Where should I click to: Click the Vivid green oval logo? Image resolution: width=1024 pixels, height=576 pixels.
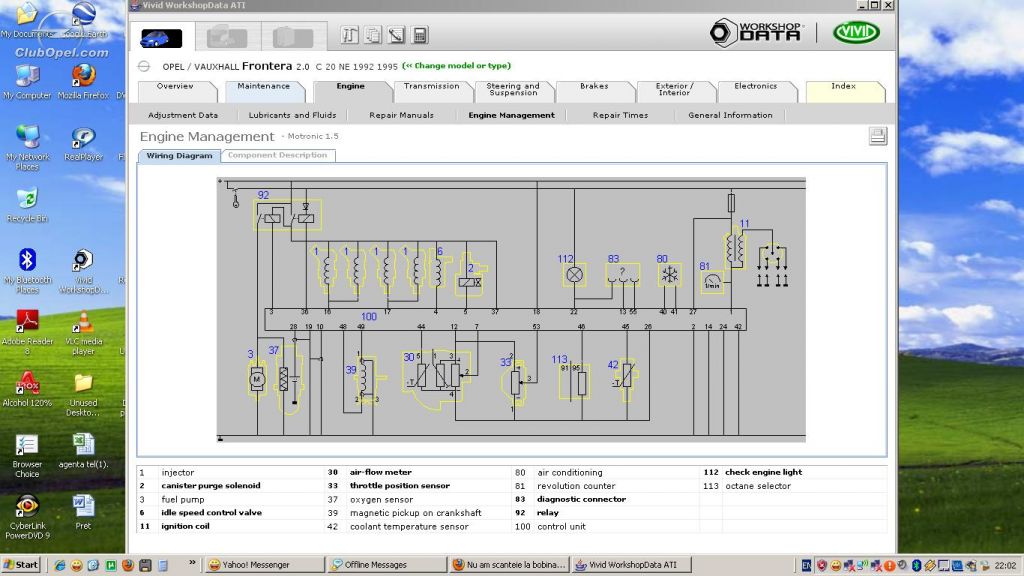point(856,33)
